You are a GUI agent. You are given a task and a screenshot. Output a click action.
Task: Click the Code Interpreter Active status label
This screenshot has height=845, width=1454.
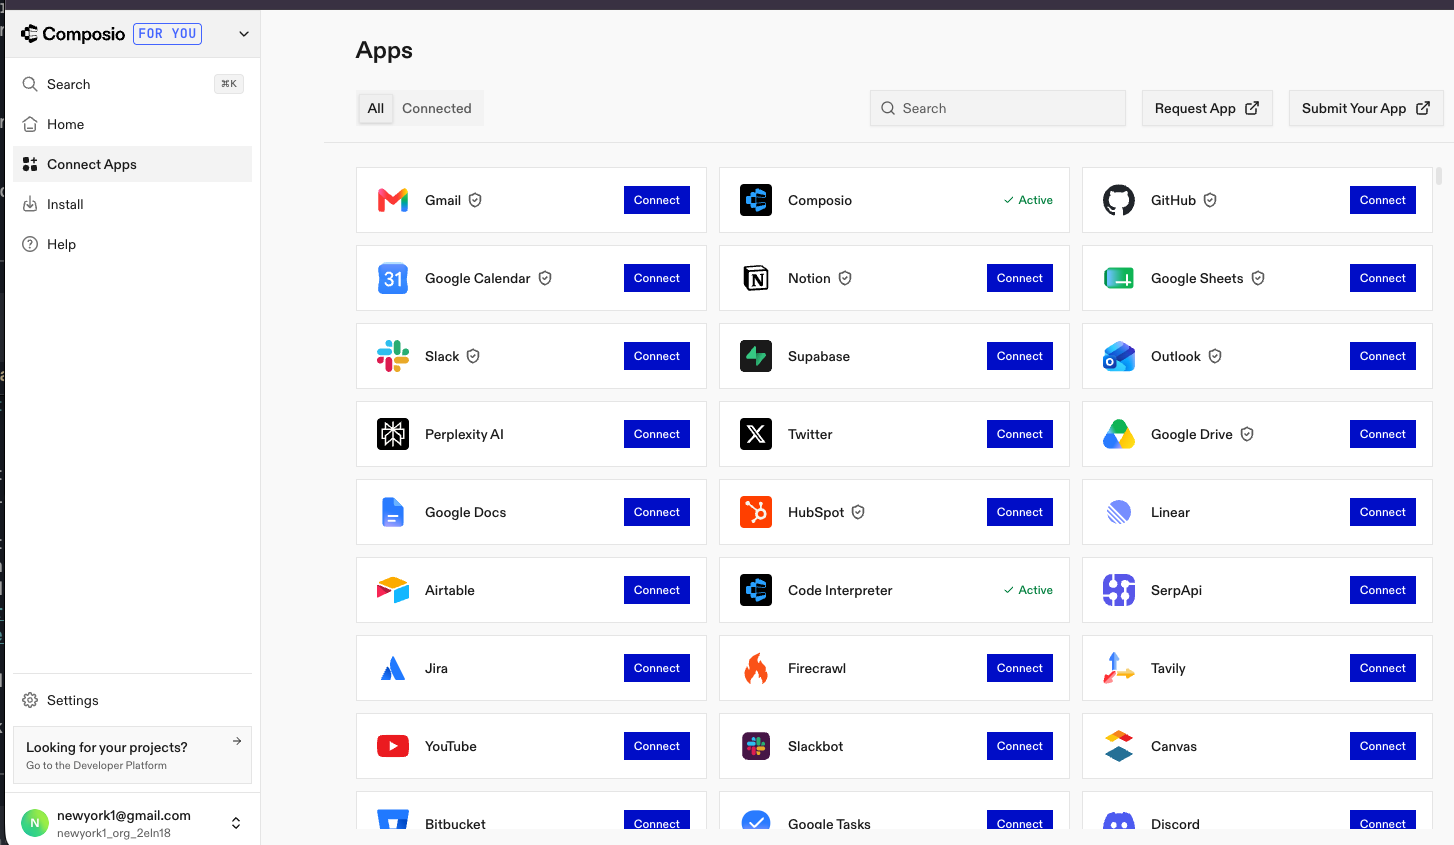point(1028,590)
